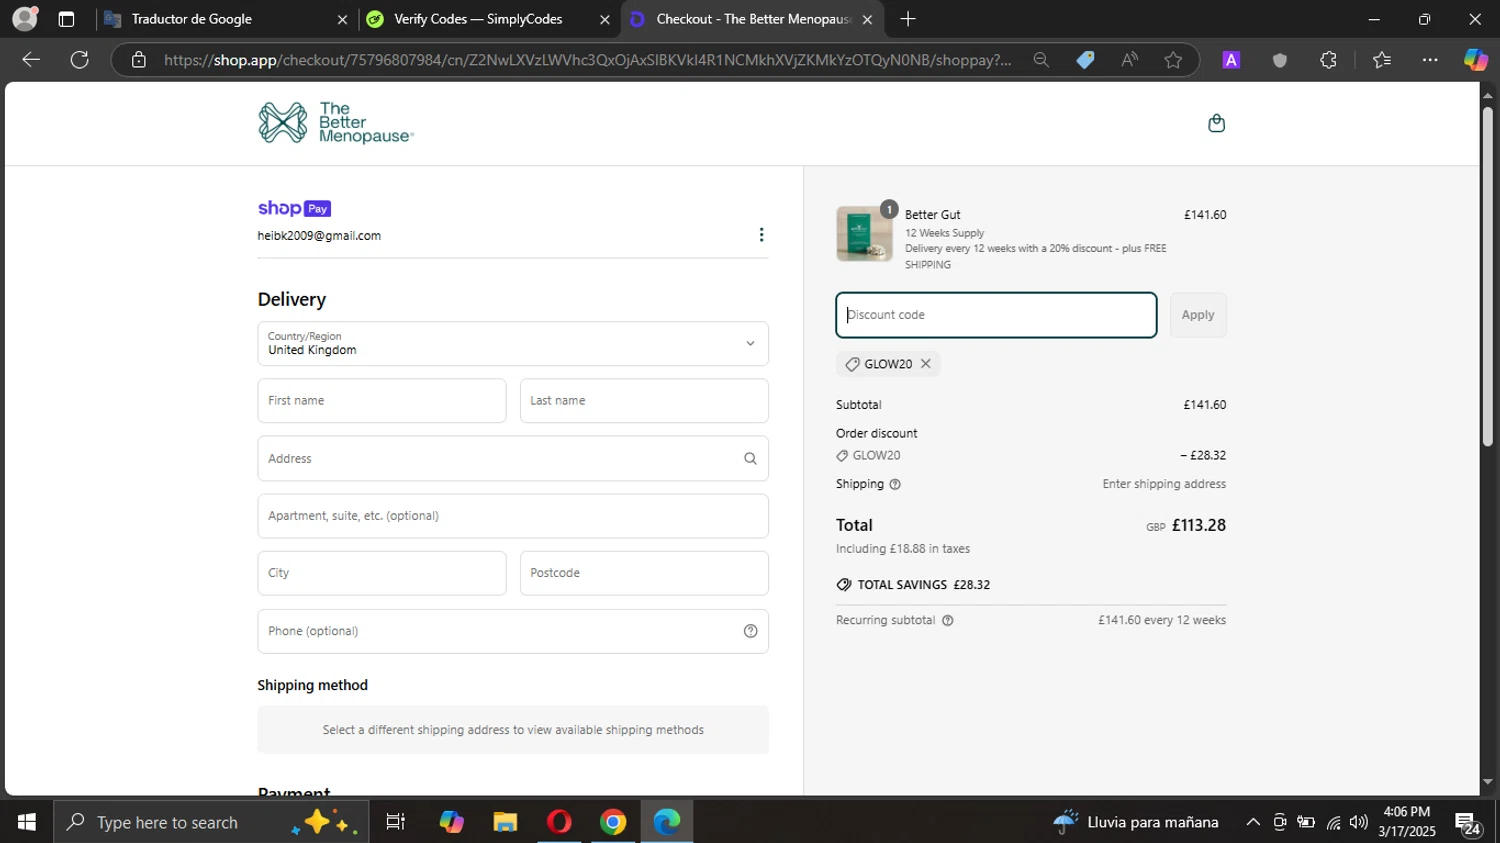1500x843 pixels.
Task: Click the Shop Pay logo
Action: pyautogui.click(x=294, y=208)
